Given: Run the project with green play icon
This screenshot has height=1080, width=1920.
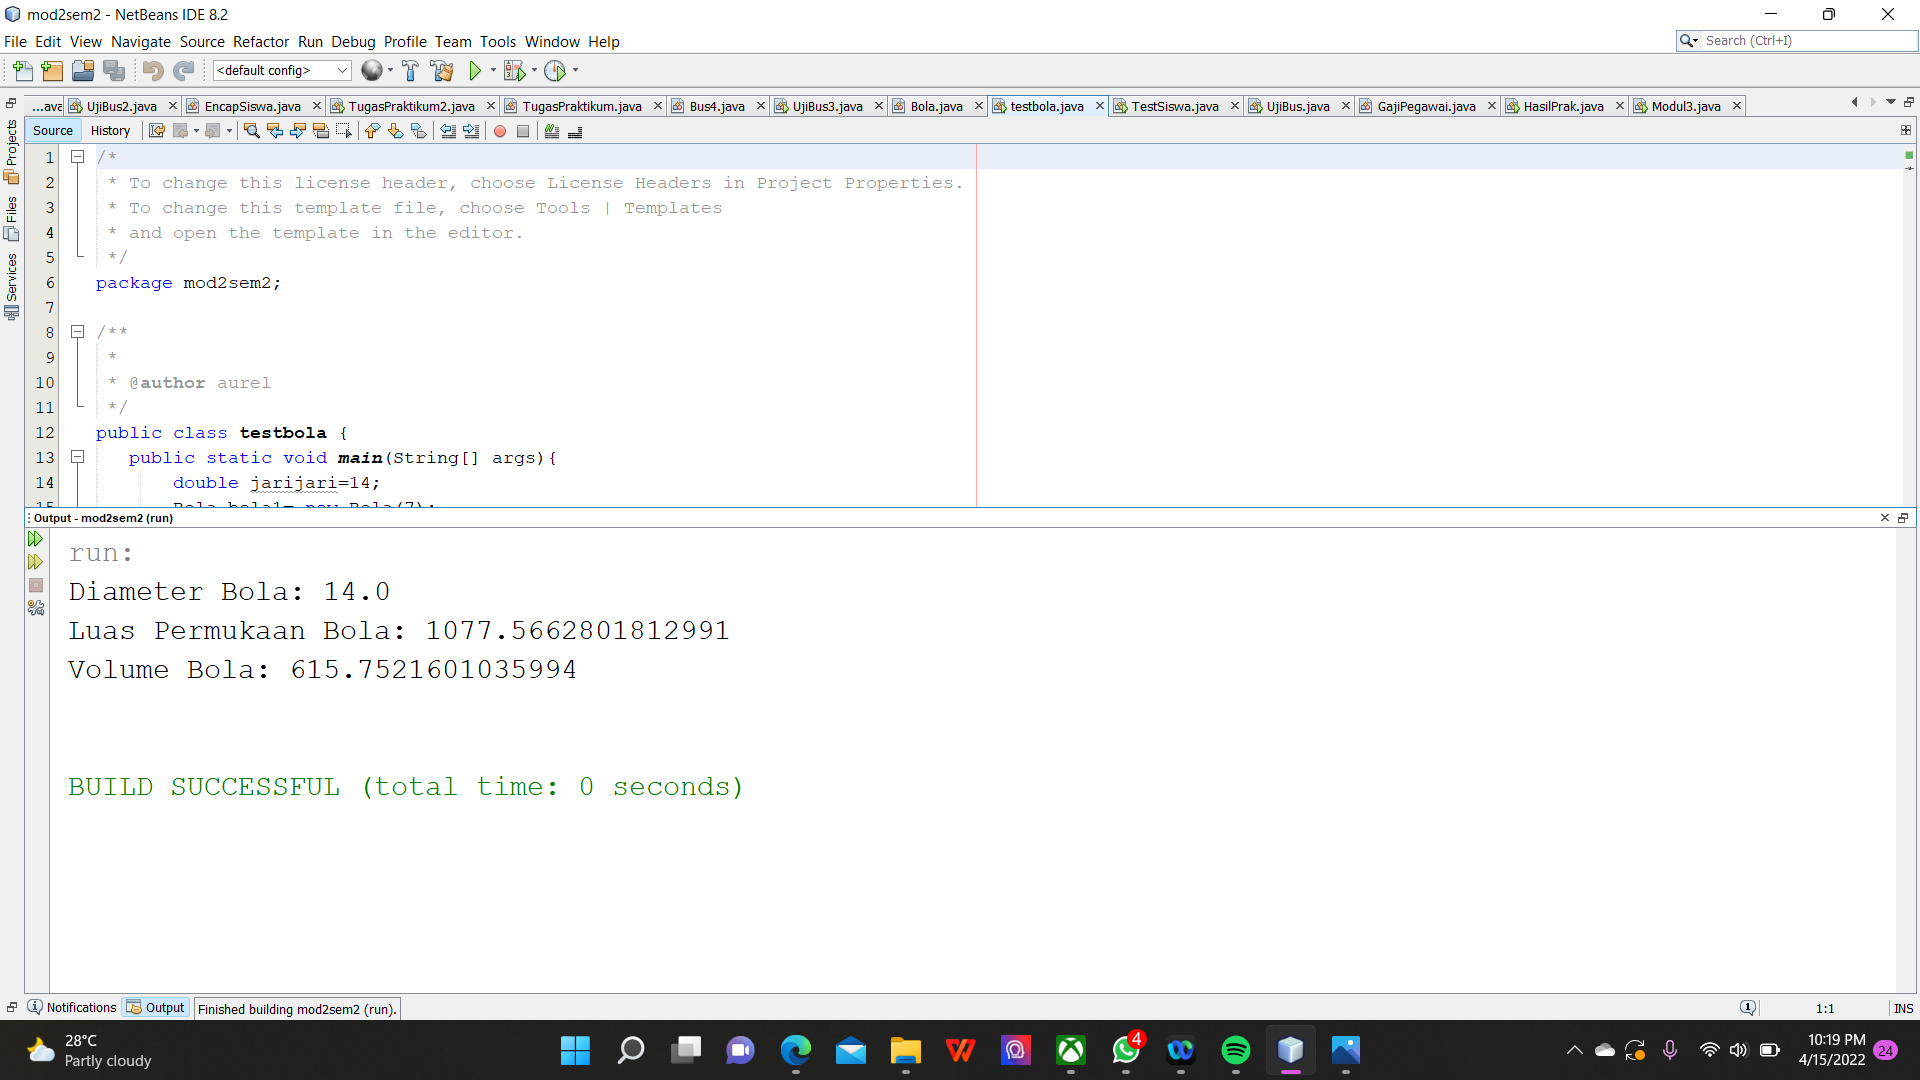Looking at the screenshot, I should point(475,70).
